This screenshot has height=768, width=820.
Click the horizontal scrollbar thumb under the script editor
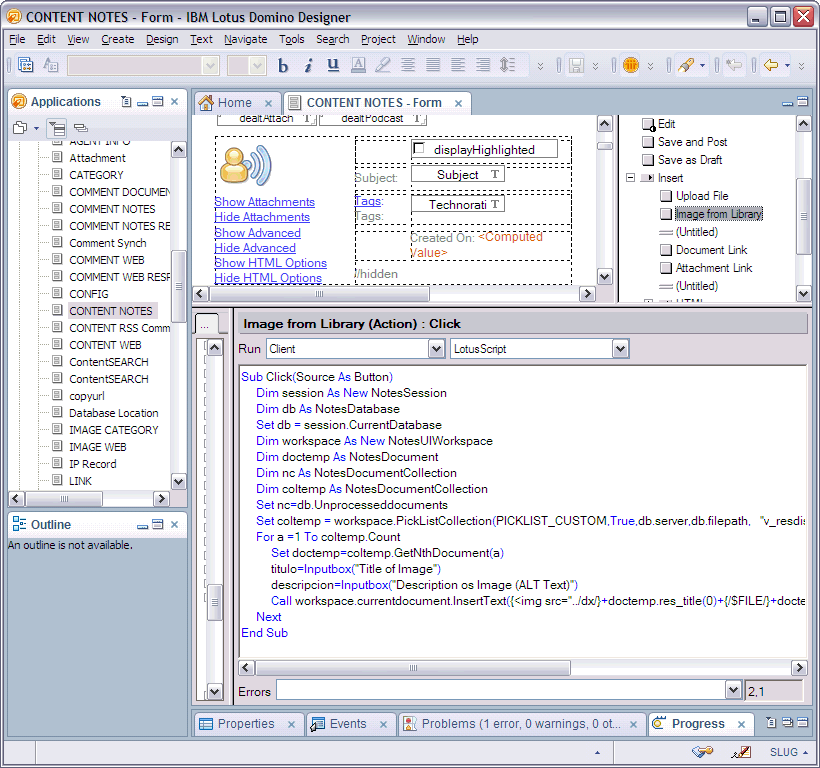413,668
